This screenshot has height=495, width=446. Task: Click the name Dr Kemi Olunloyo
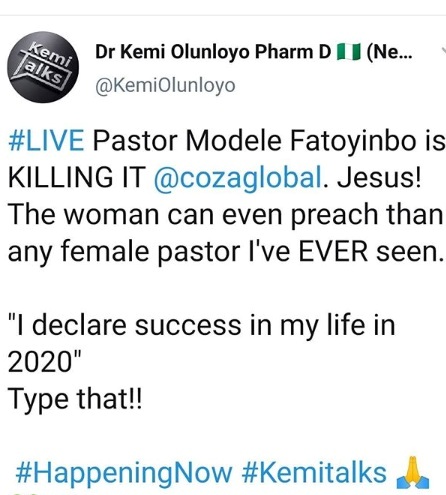tap(172, 52)
